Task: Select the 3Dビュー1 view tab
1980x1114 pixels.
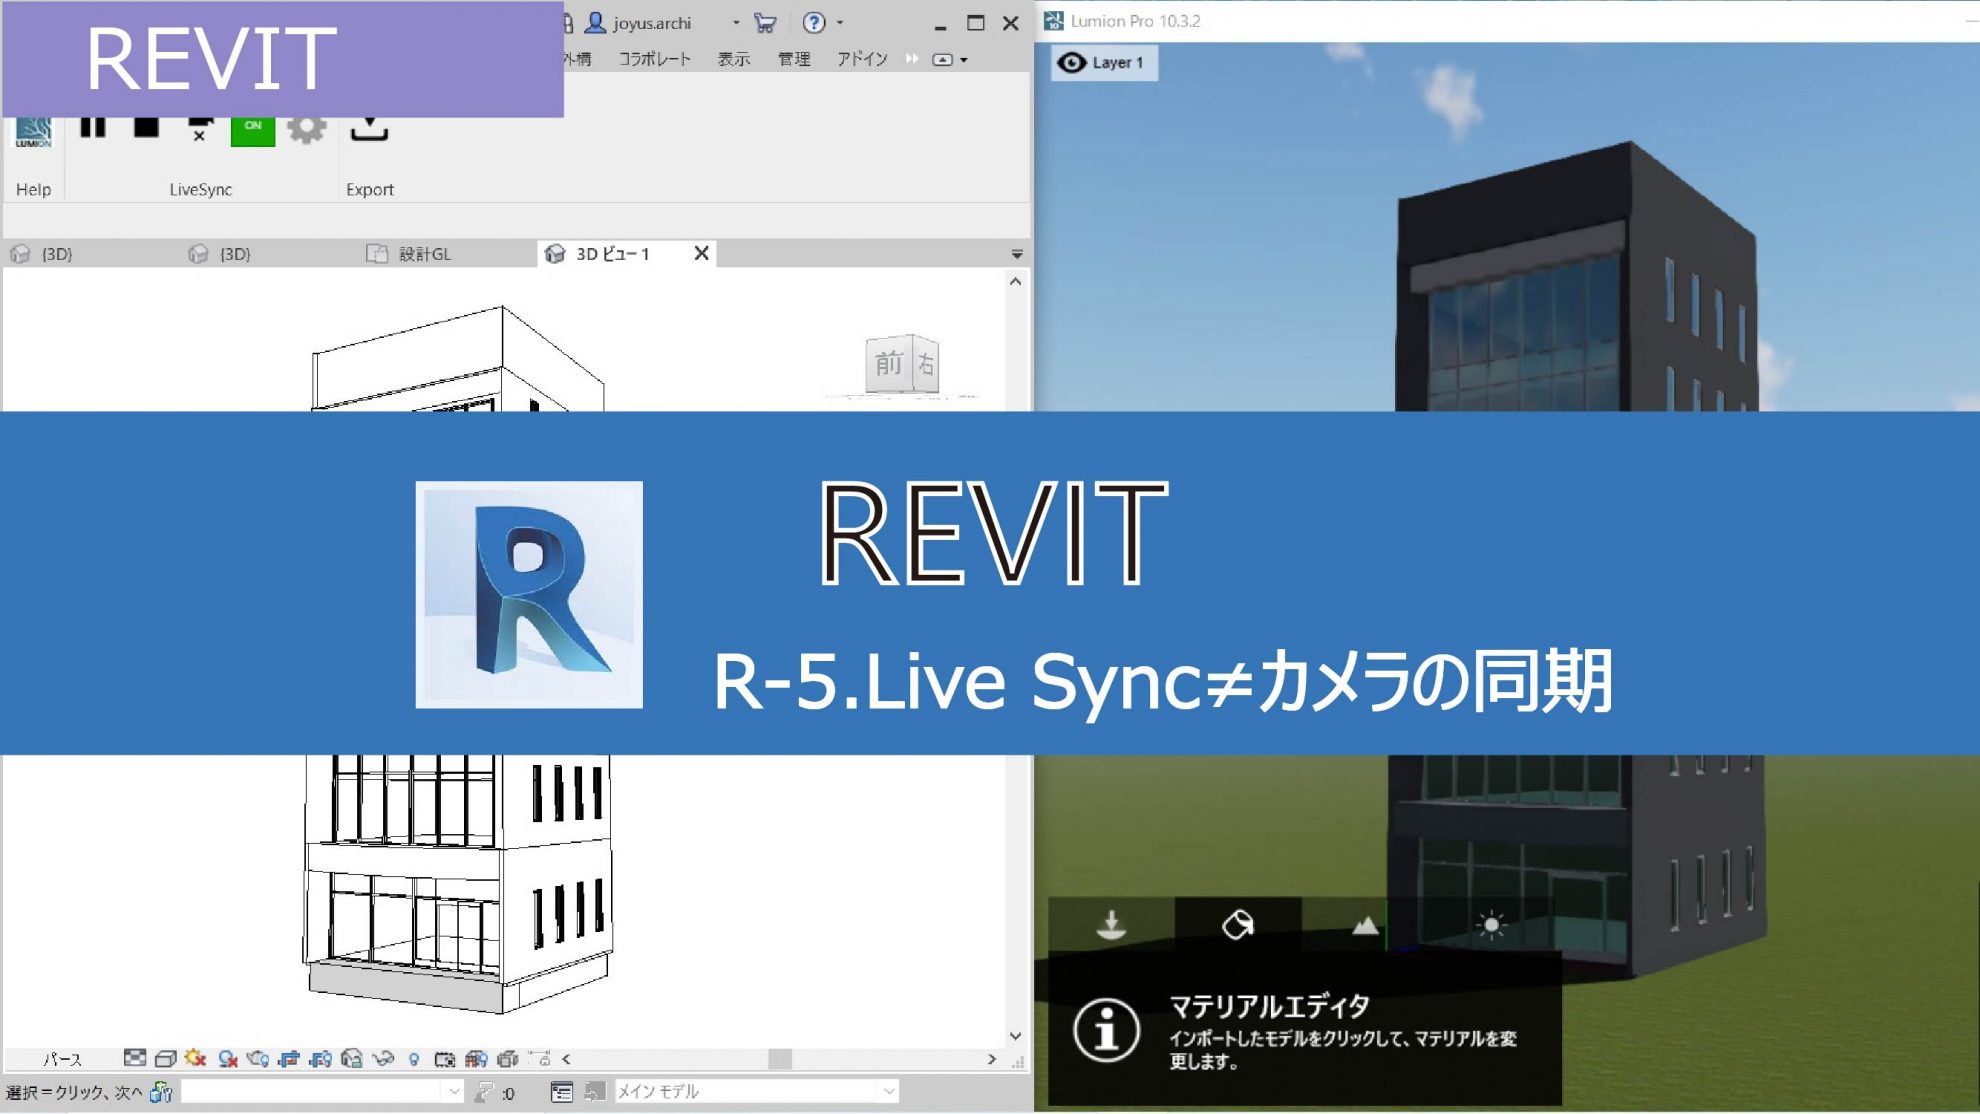Action: (x=614, y=253)
